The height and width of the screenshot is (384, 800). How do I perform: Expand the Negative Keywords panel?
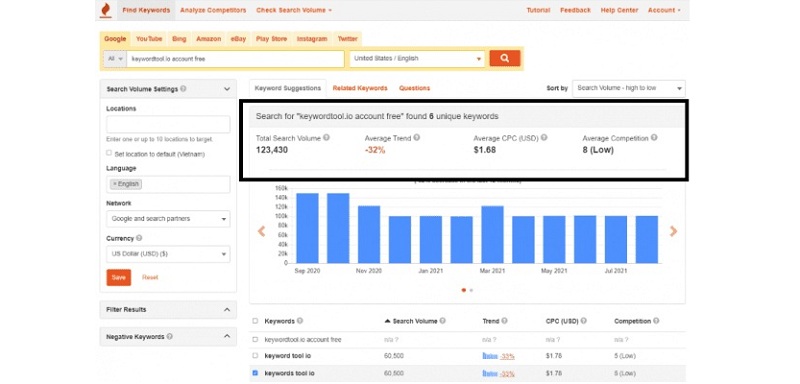(x=227, y=337)
